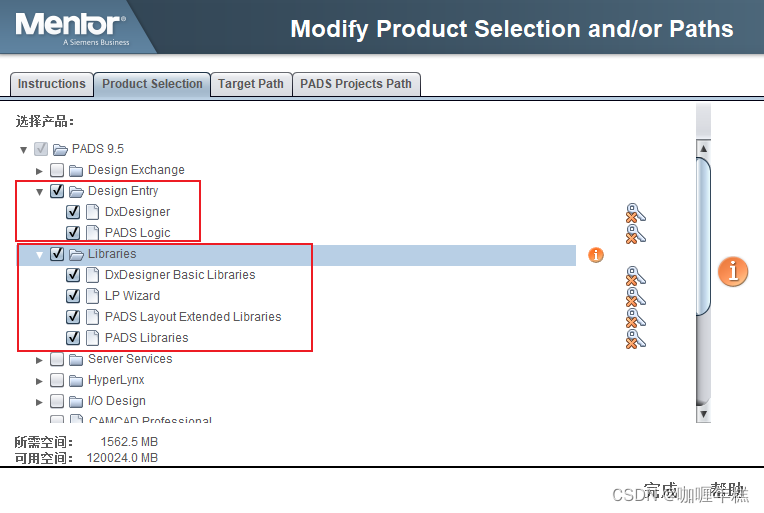Uncheck the PADS Logic checkbox
The width and height of the screenshot is (764, 513).
click(x=73, y=233)
